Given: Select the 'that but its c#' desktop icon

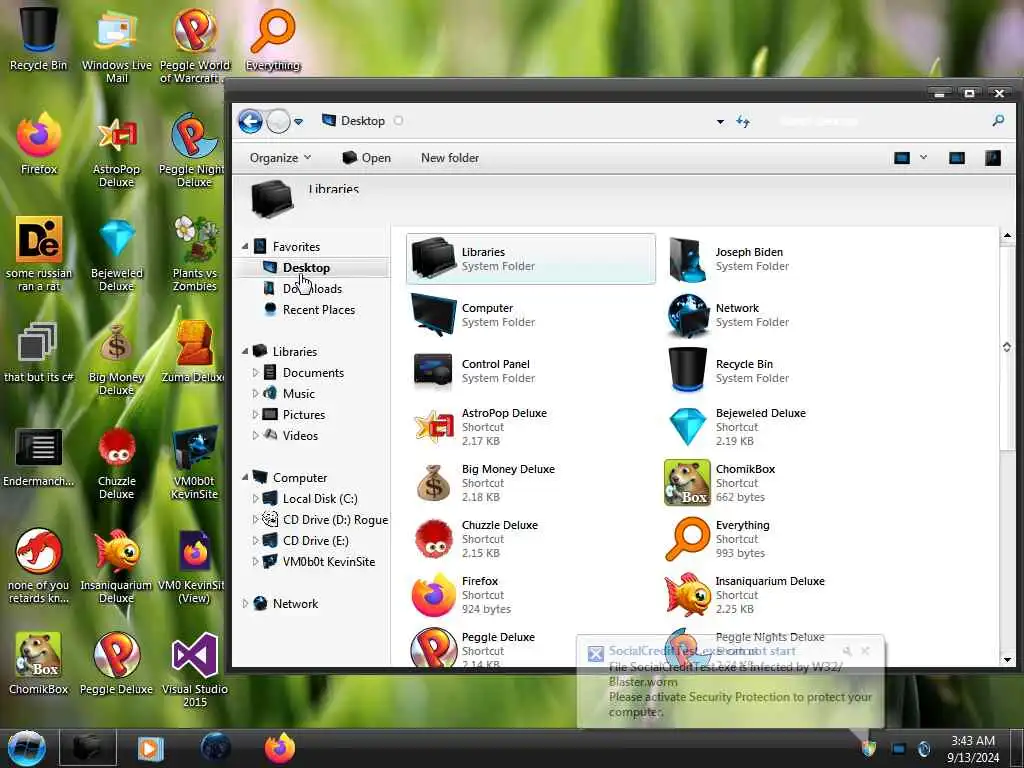Looking at the screenshot, I should click(39, 351).
